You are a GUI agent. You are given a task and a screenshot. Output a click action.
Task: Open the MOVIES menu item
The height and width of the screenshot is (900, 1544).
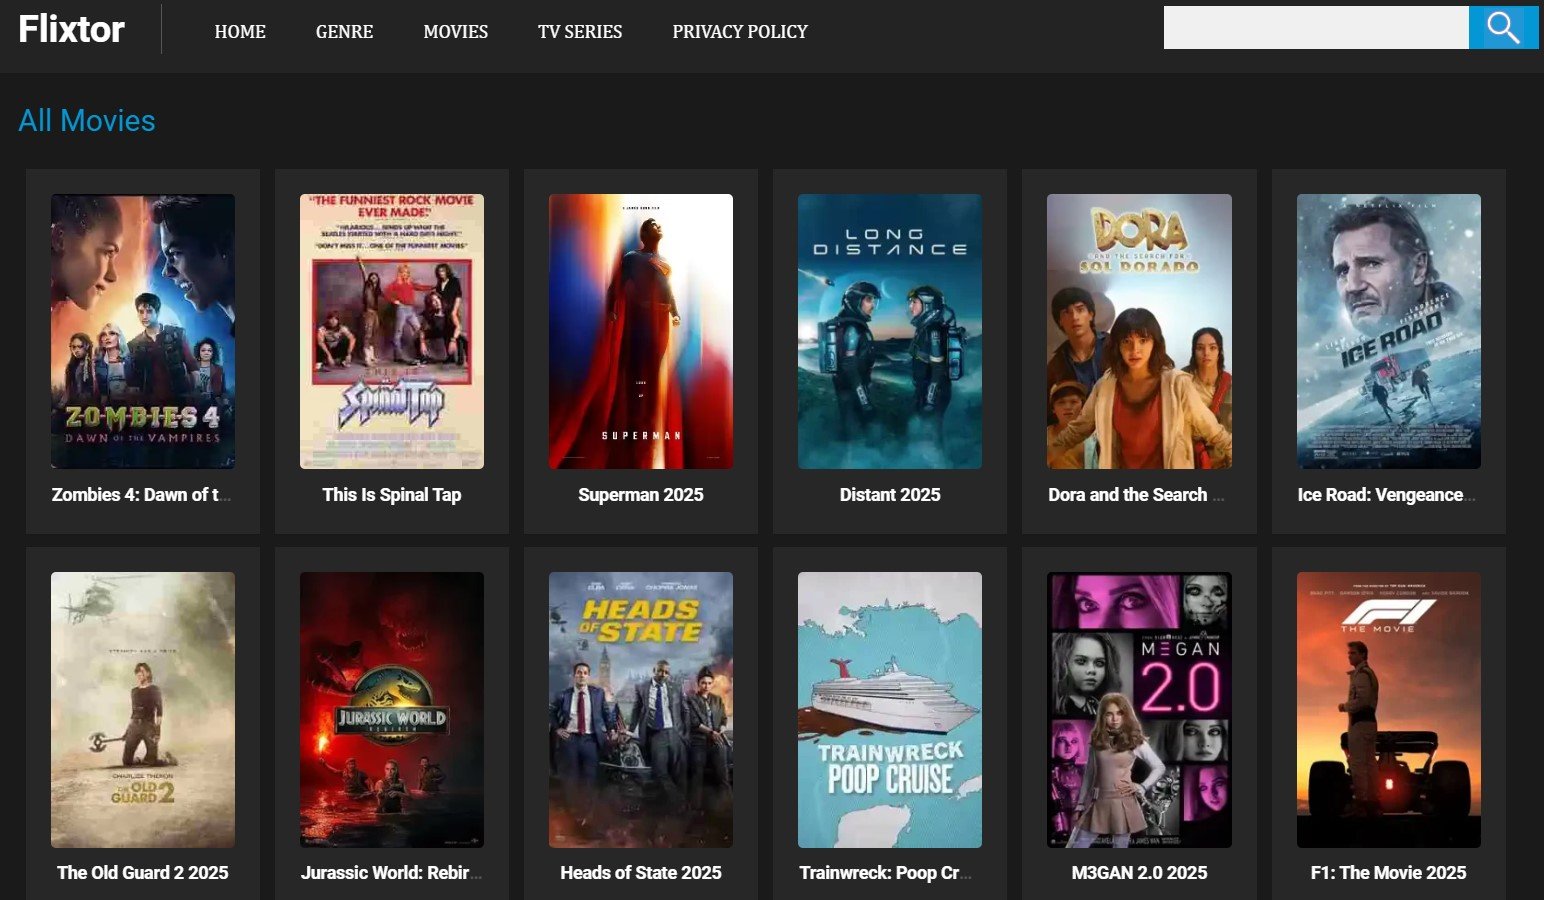point(456,32)
